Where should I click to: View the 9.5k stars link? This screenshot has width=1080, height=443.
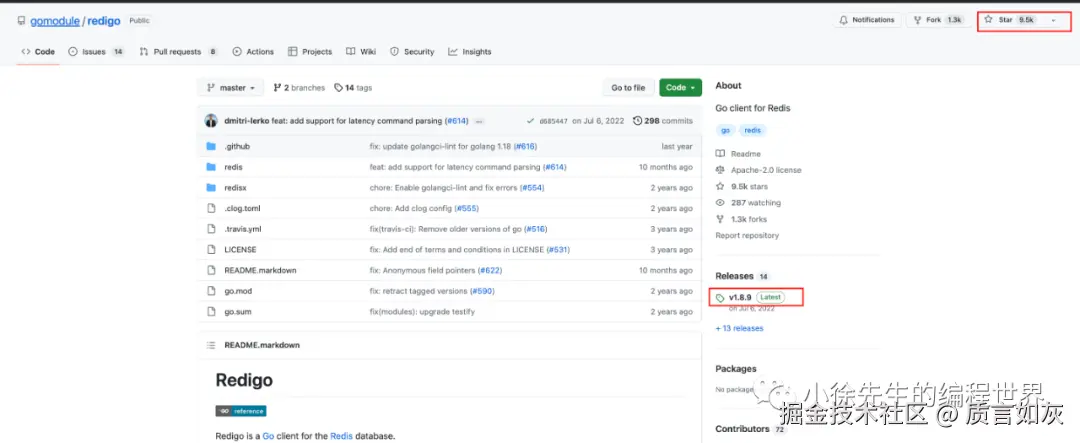pyautogui.click(x=742, y=186)
